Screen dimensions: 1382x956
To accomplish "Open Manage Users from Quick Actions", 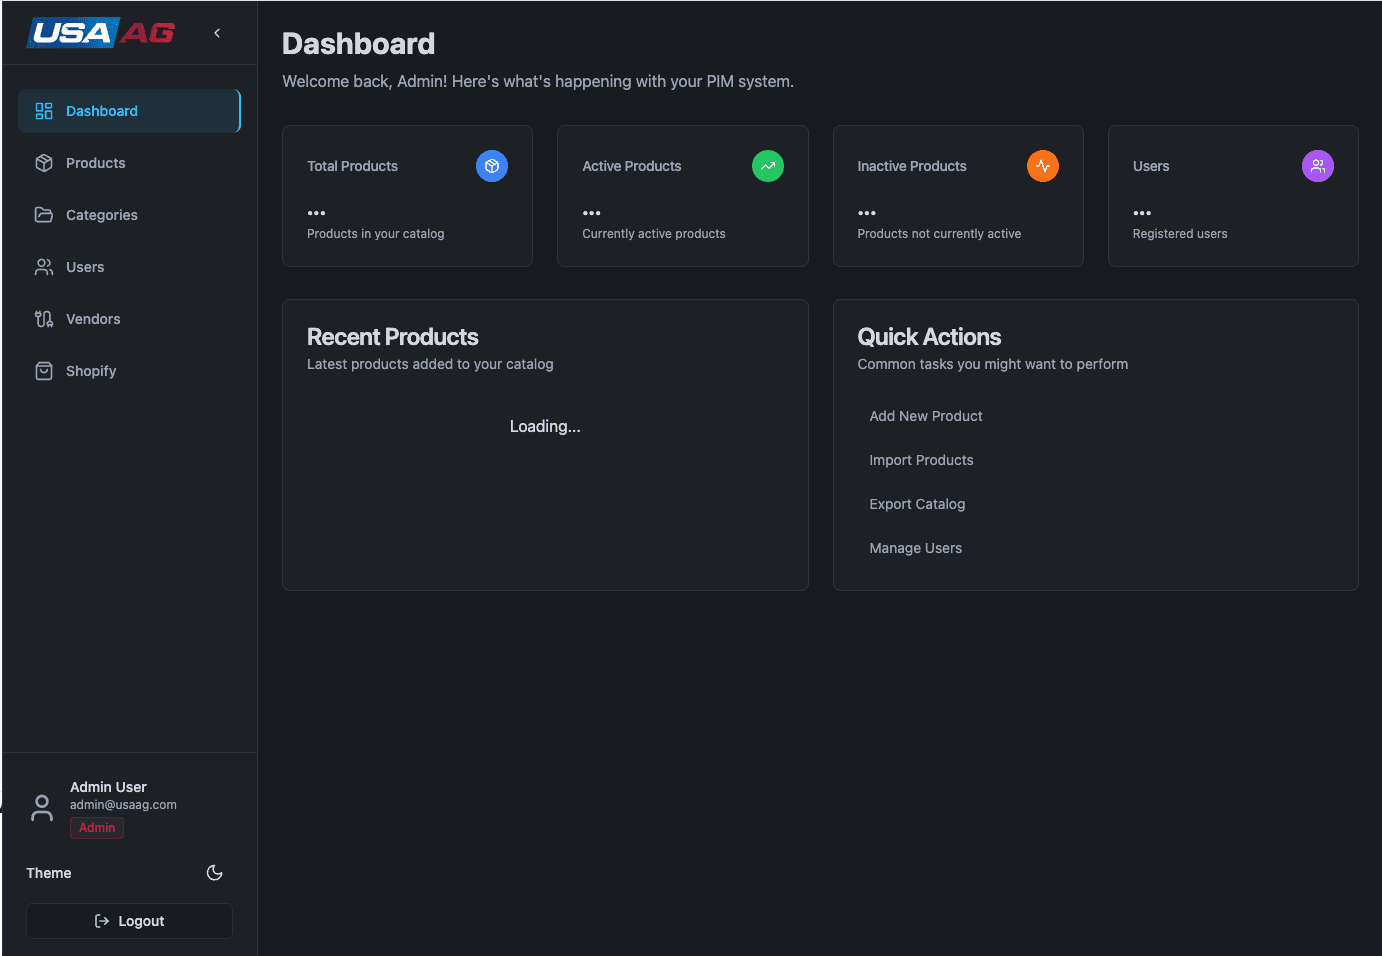I will 915,548.
